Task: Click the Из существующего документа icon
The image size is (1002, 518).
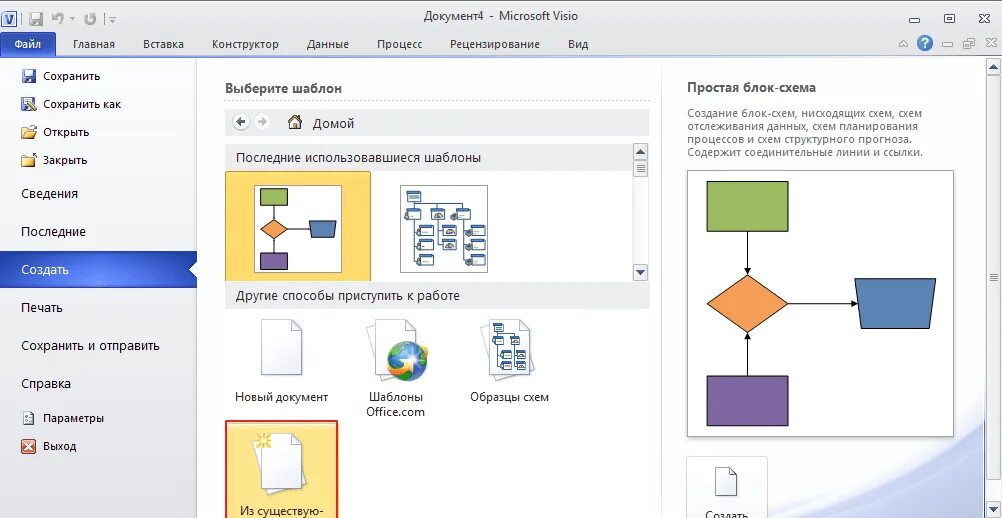Action: (x=282, y=465)
